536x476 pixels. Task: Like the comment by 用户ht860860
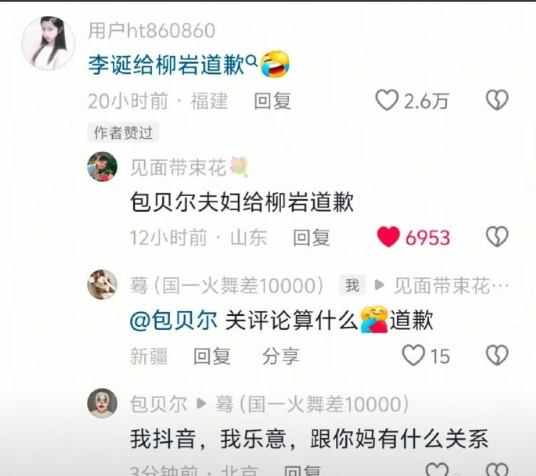(x=387, y=100)
